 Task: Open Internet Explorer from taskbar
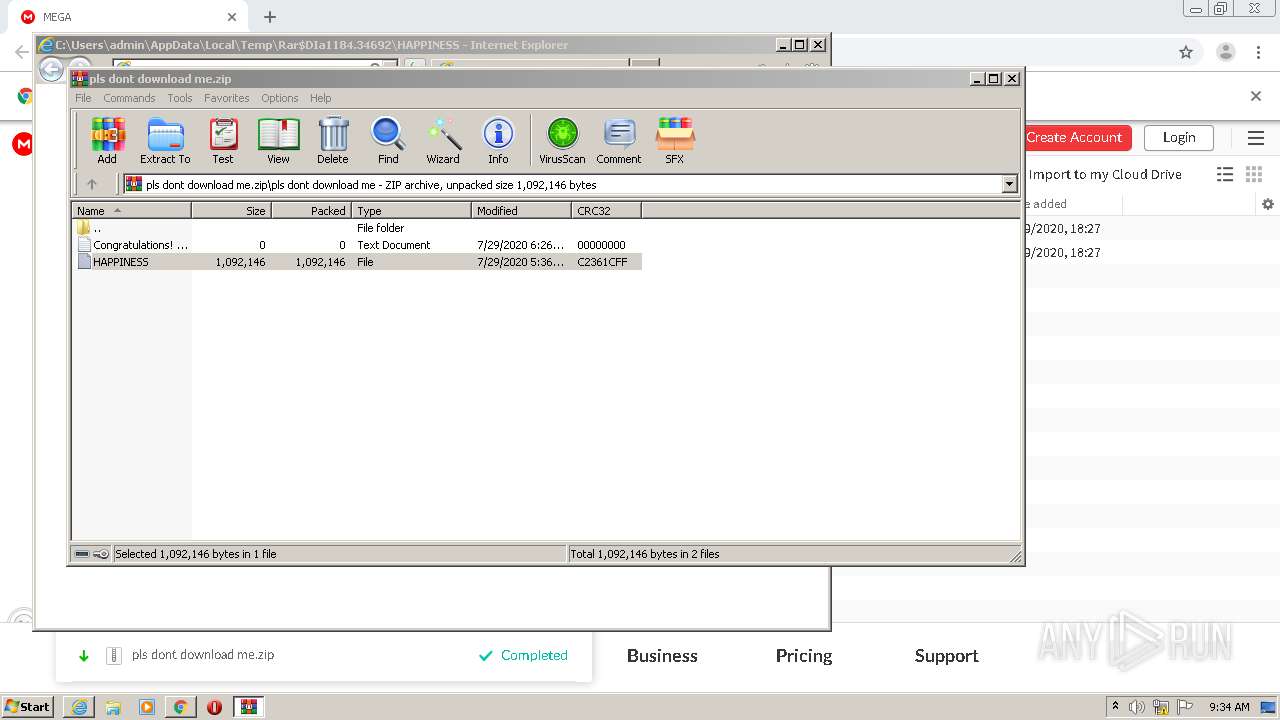tap(79, 707)
